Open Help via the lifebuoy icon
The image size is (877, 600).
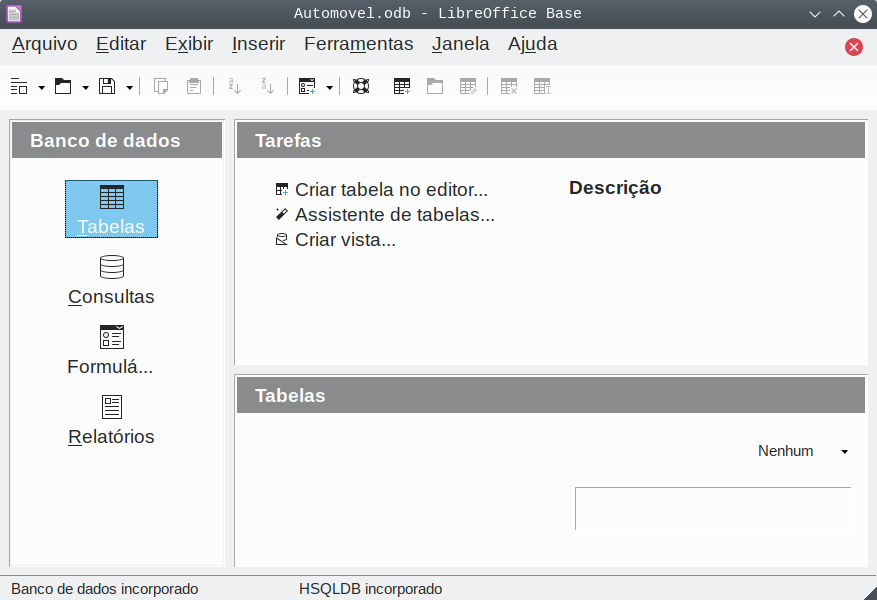(361, 87)
